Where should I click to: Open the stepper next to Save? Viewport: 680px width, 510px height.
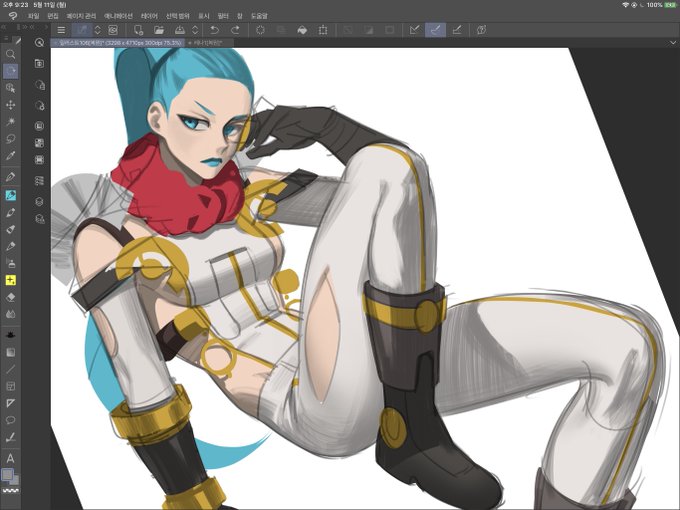click(195, 30)
